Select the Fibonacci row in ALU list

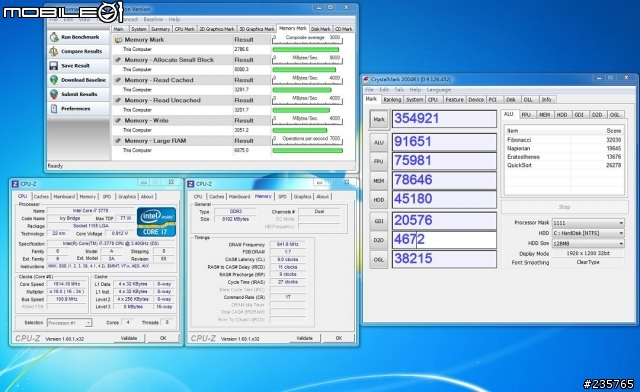(x=564, y=140)
